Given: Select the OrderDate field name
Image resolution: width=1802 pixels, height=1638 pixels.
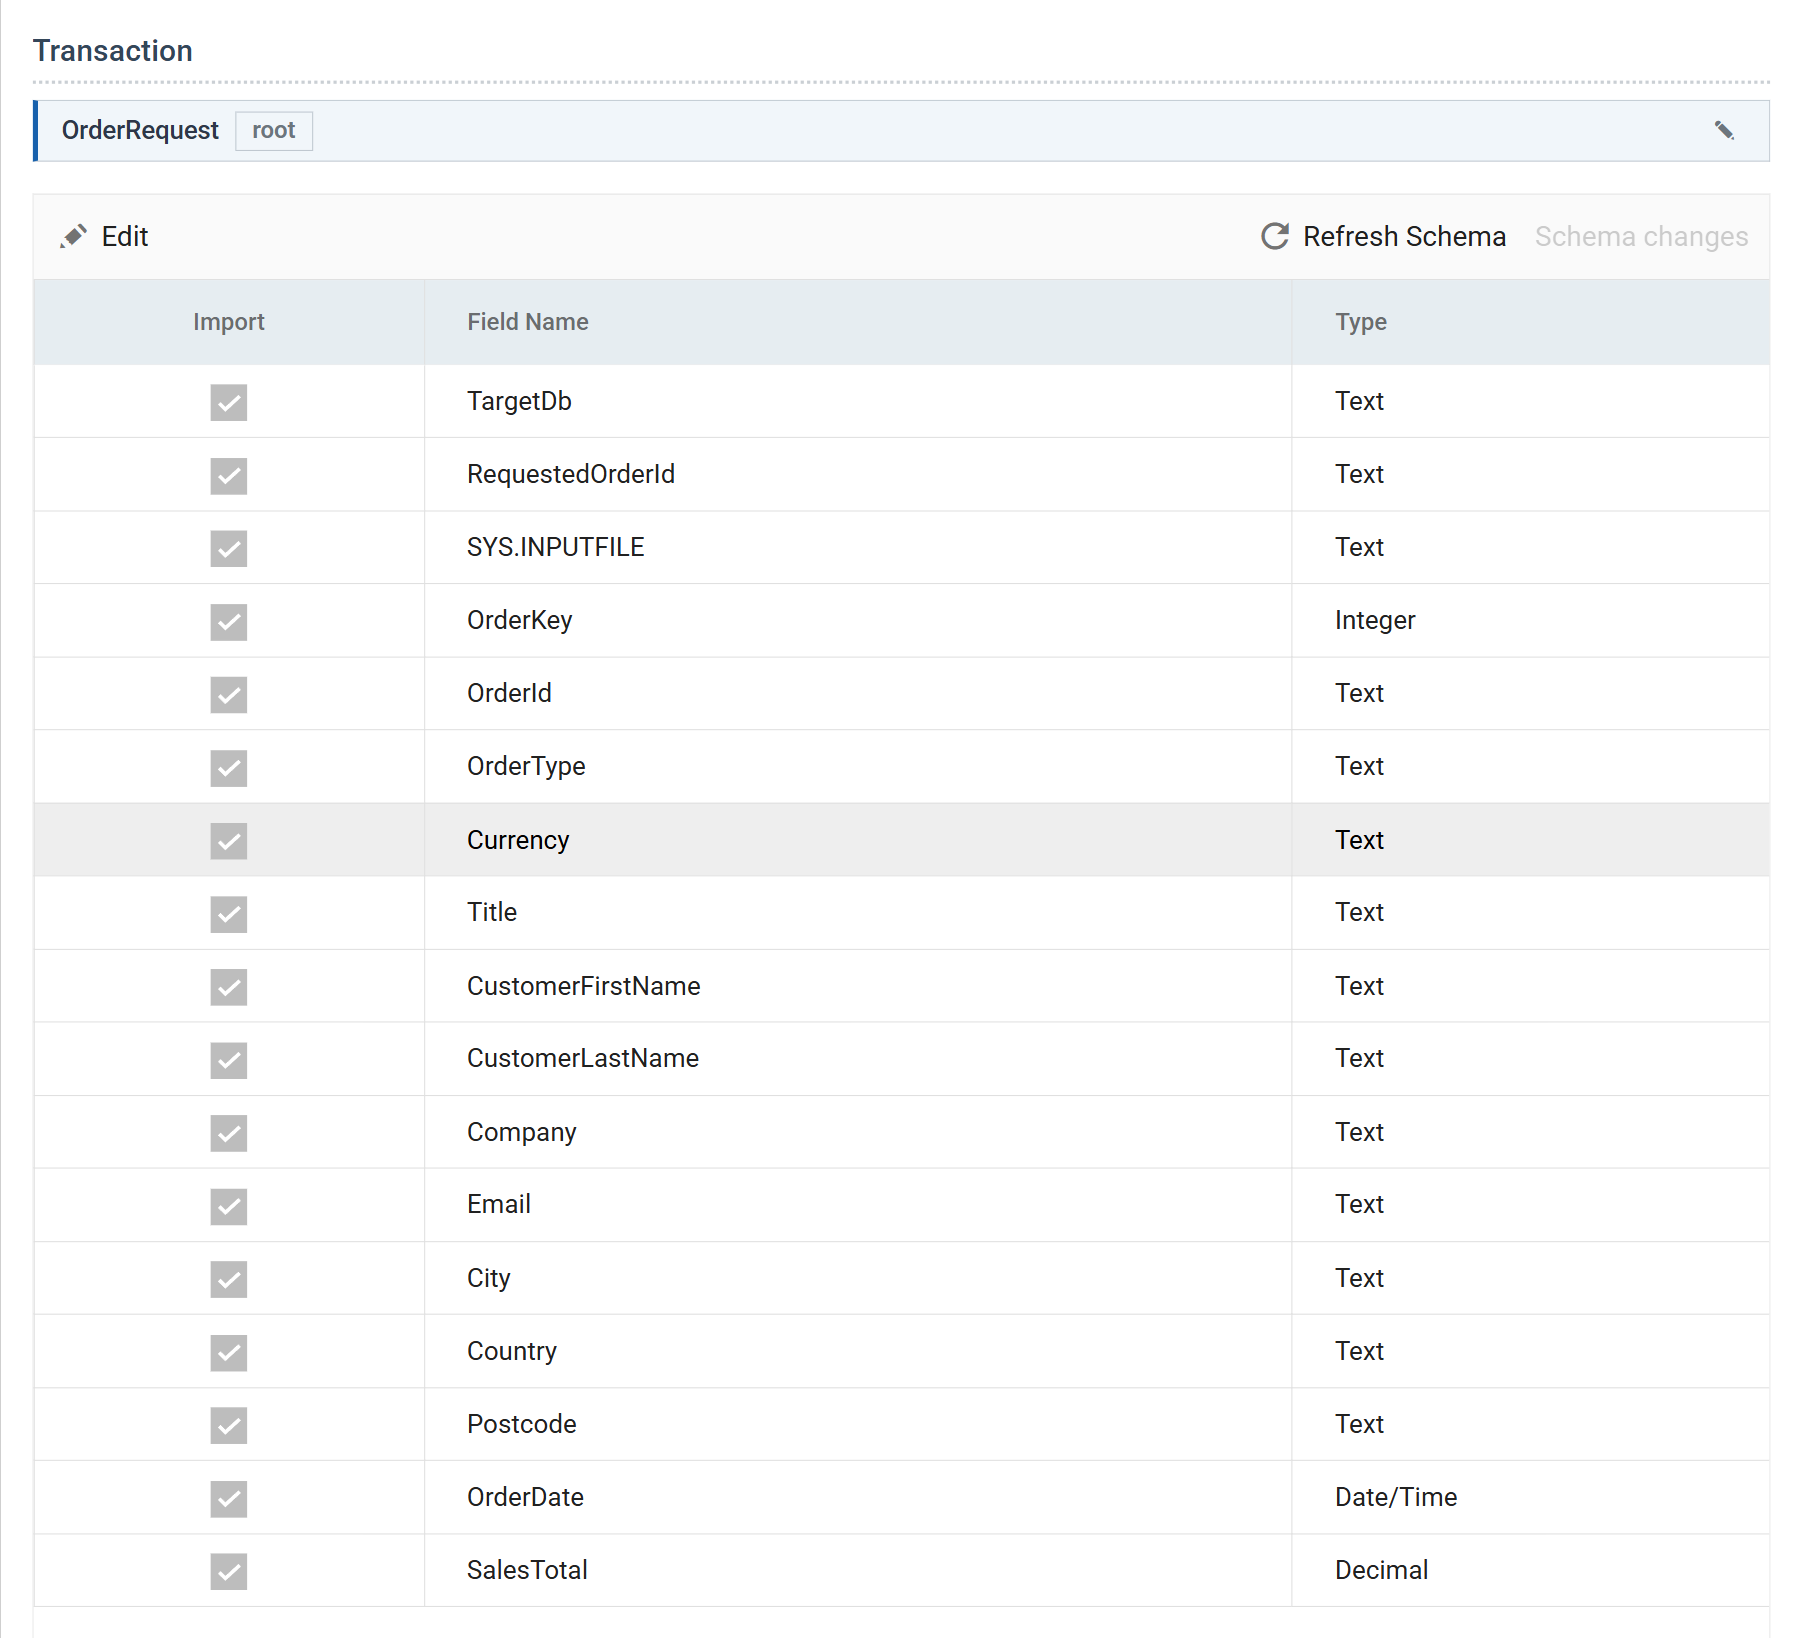Looking at the screenshot, I should coord(525,1497).
